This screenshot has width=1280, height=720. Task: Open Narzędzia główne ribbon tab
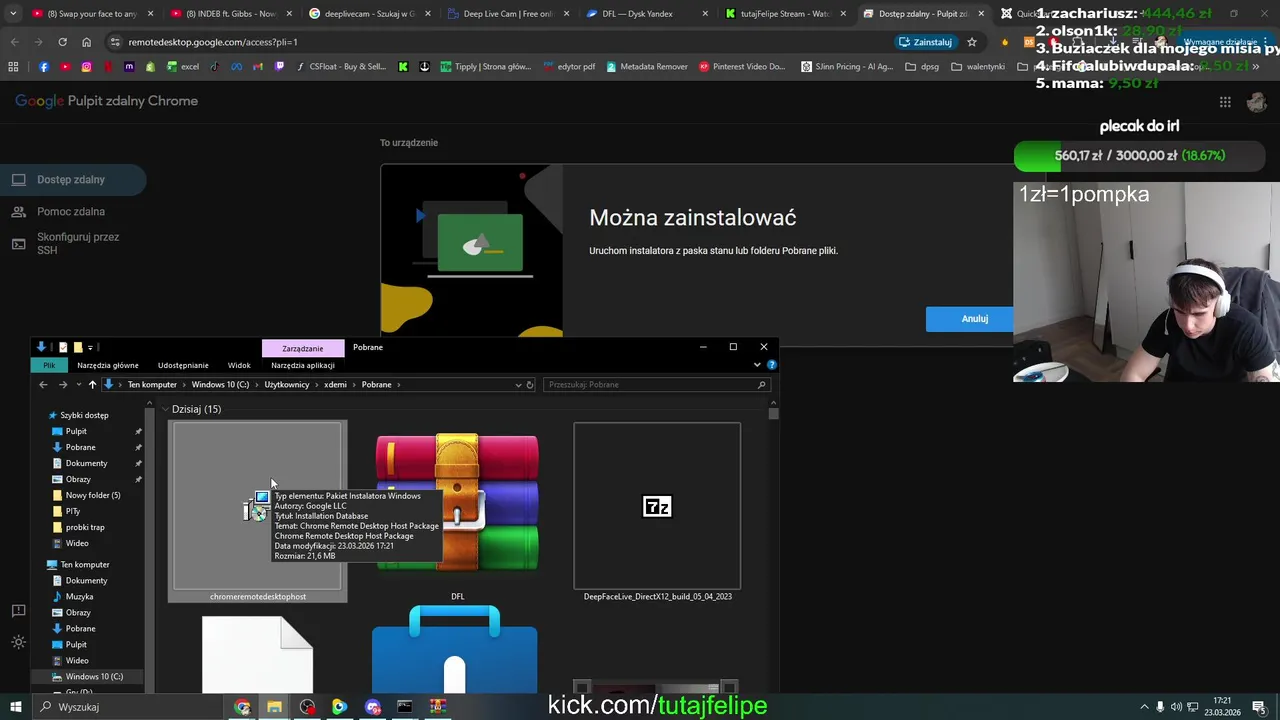[108, 365]
